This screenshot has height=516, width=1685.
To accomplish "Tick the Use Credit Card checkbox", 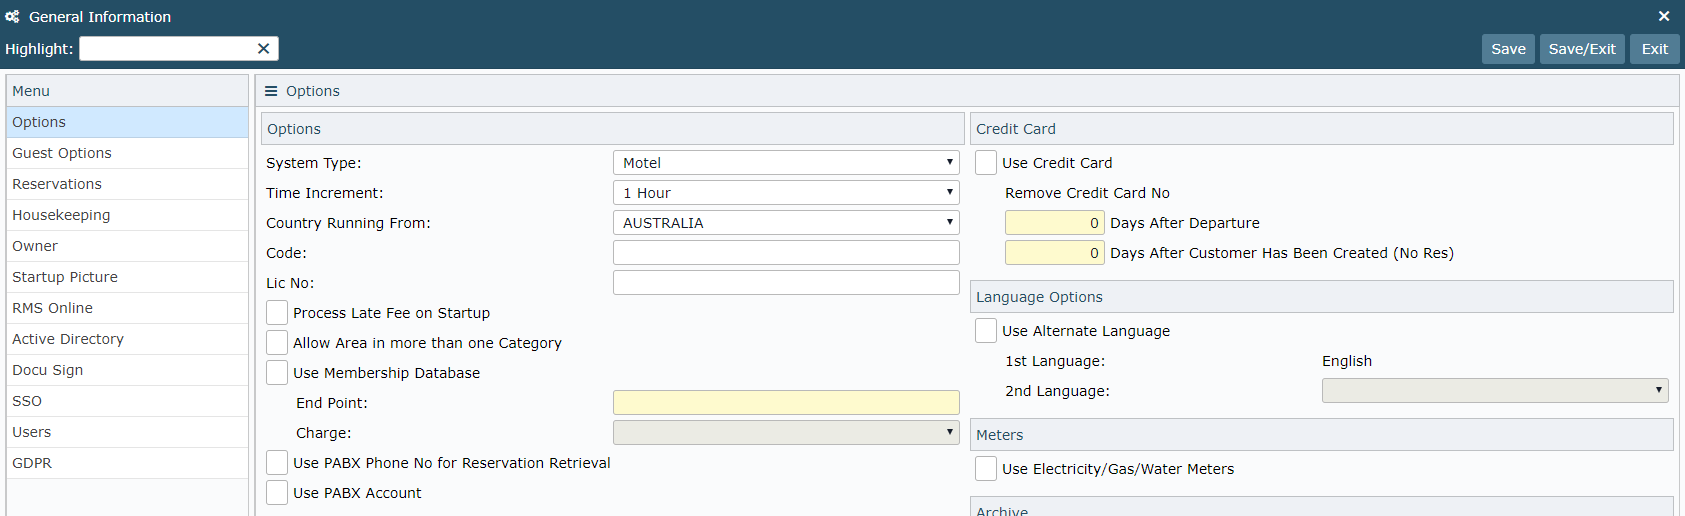I will tap(986, 163).
